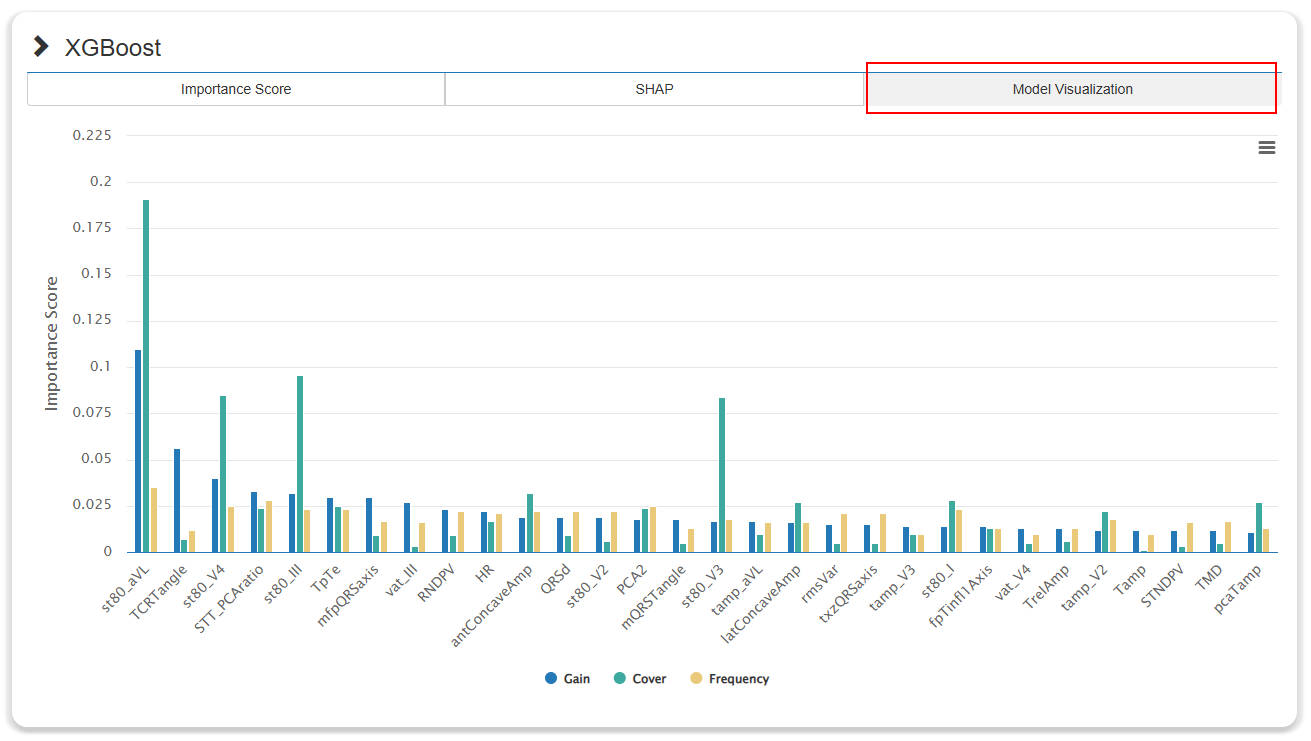Image resolution: width=1311 pixels, height=741 pixels.
Task: Click the green Cover bar for st80_V3
Action: (722, 475)
